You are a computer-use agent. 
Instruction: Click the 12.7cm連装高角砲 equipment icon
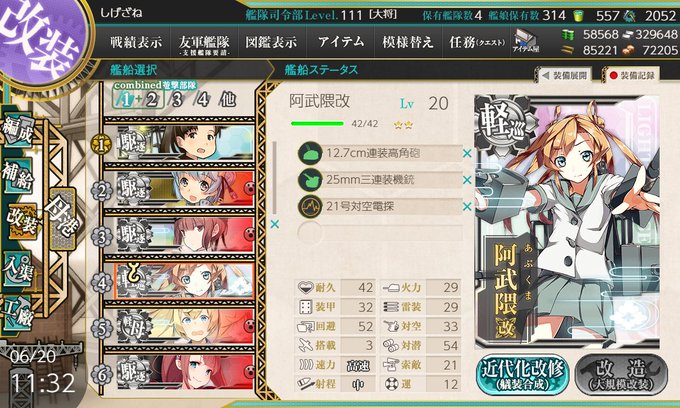click(x=310, y=153)
